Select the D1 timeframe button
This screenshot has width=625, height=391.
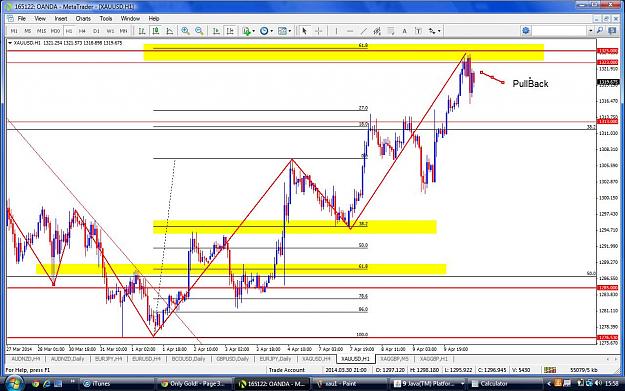(96, 31)
